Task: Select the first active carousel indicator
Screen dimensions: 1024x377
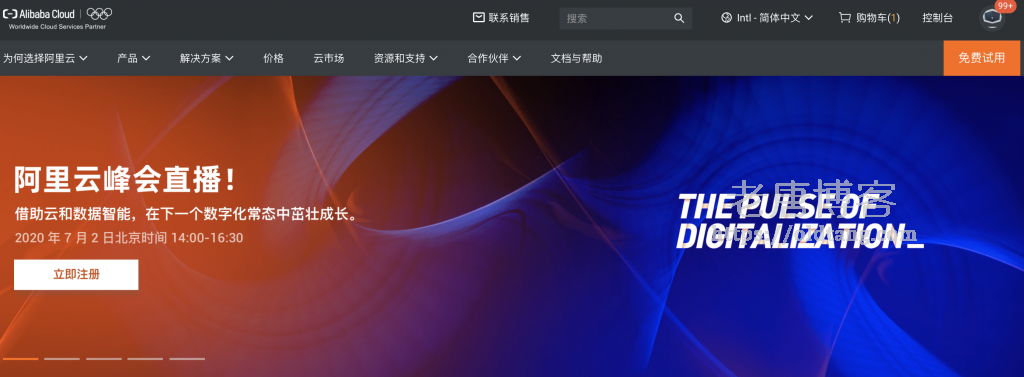Action: click(x=20, y=359)
